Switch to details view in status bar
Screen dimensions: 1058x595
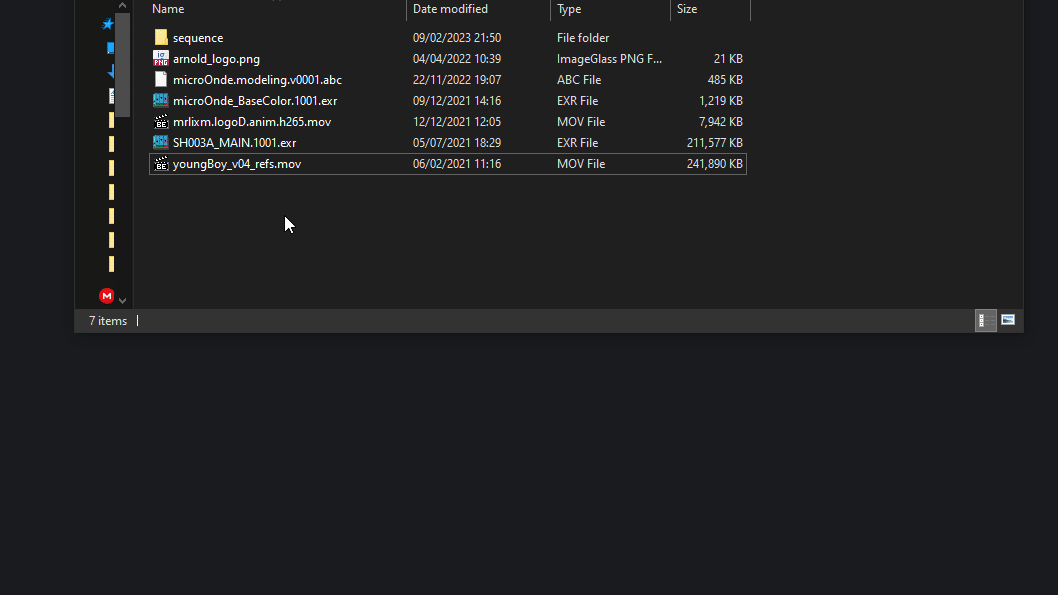tap(986, 320)
